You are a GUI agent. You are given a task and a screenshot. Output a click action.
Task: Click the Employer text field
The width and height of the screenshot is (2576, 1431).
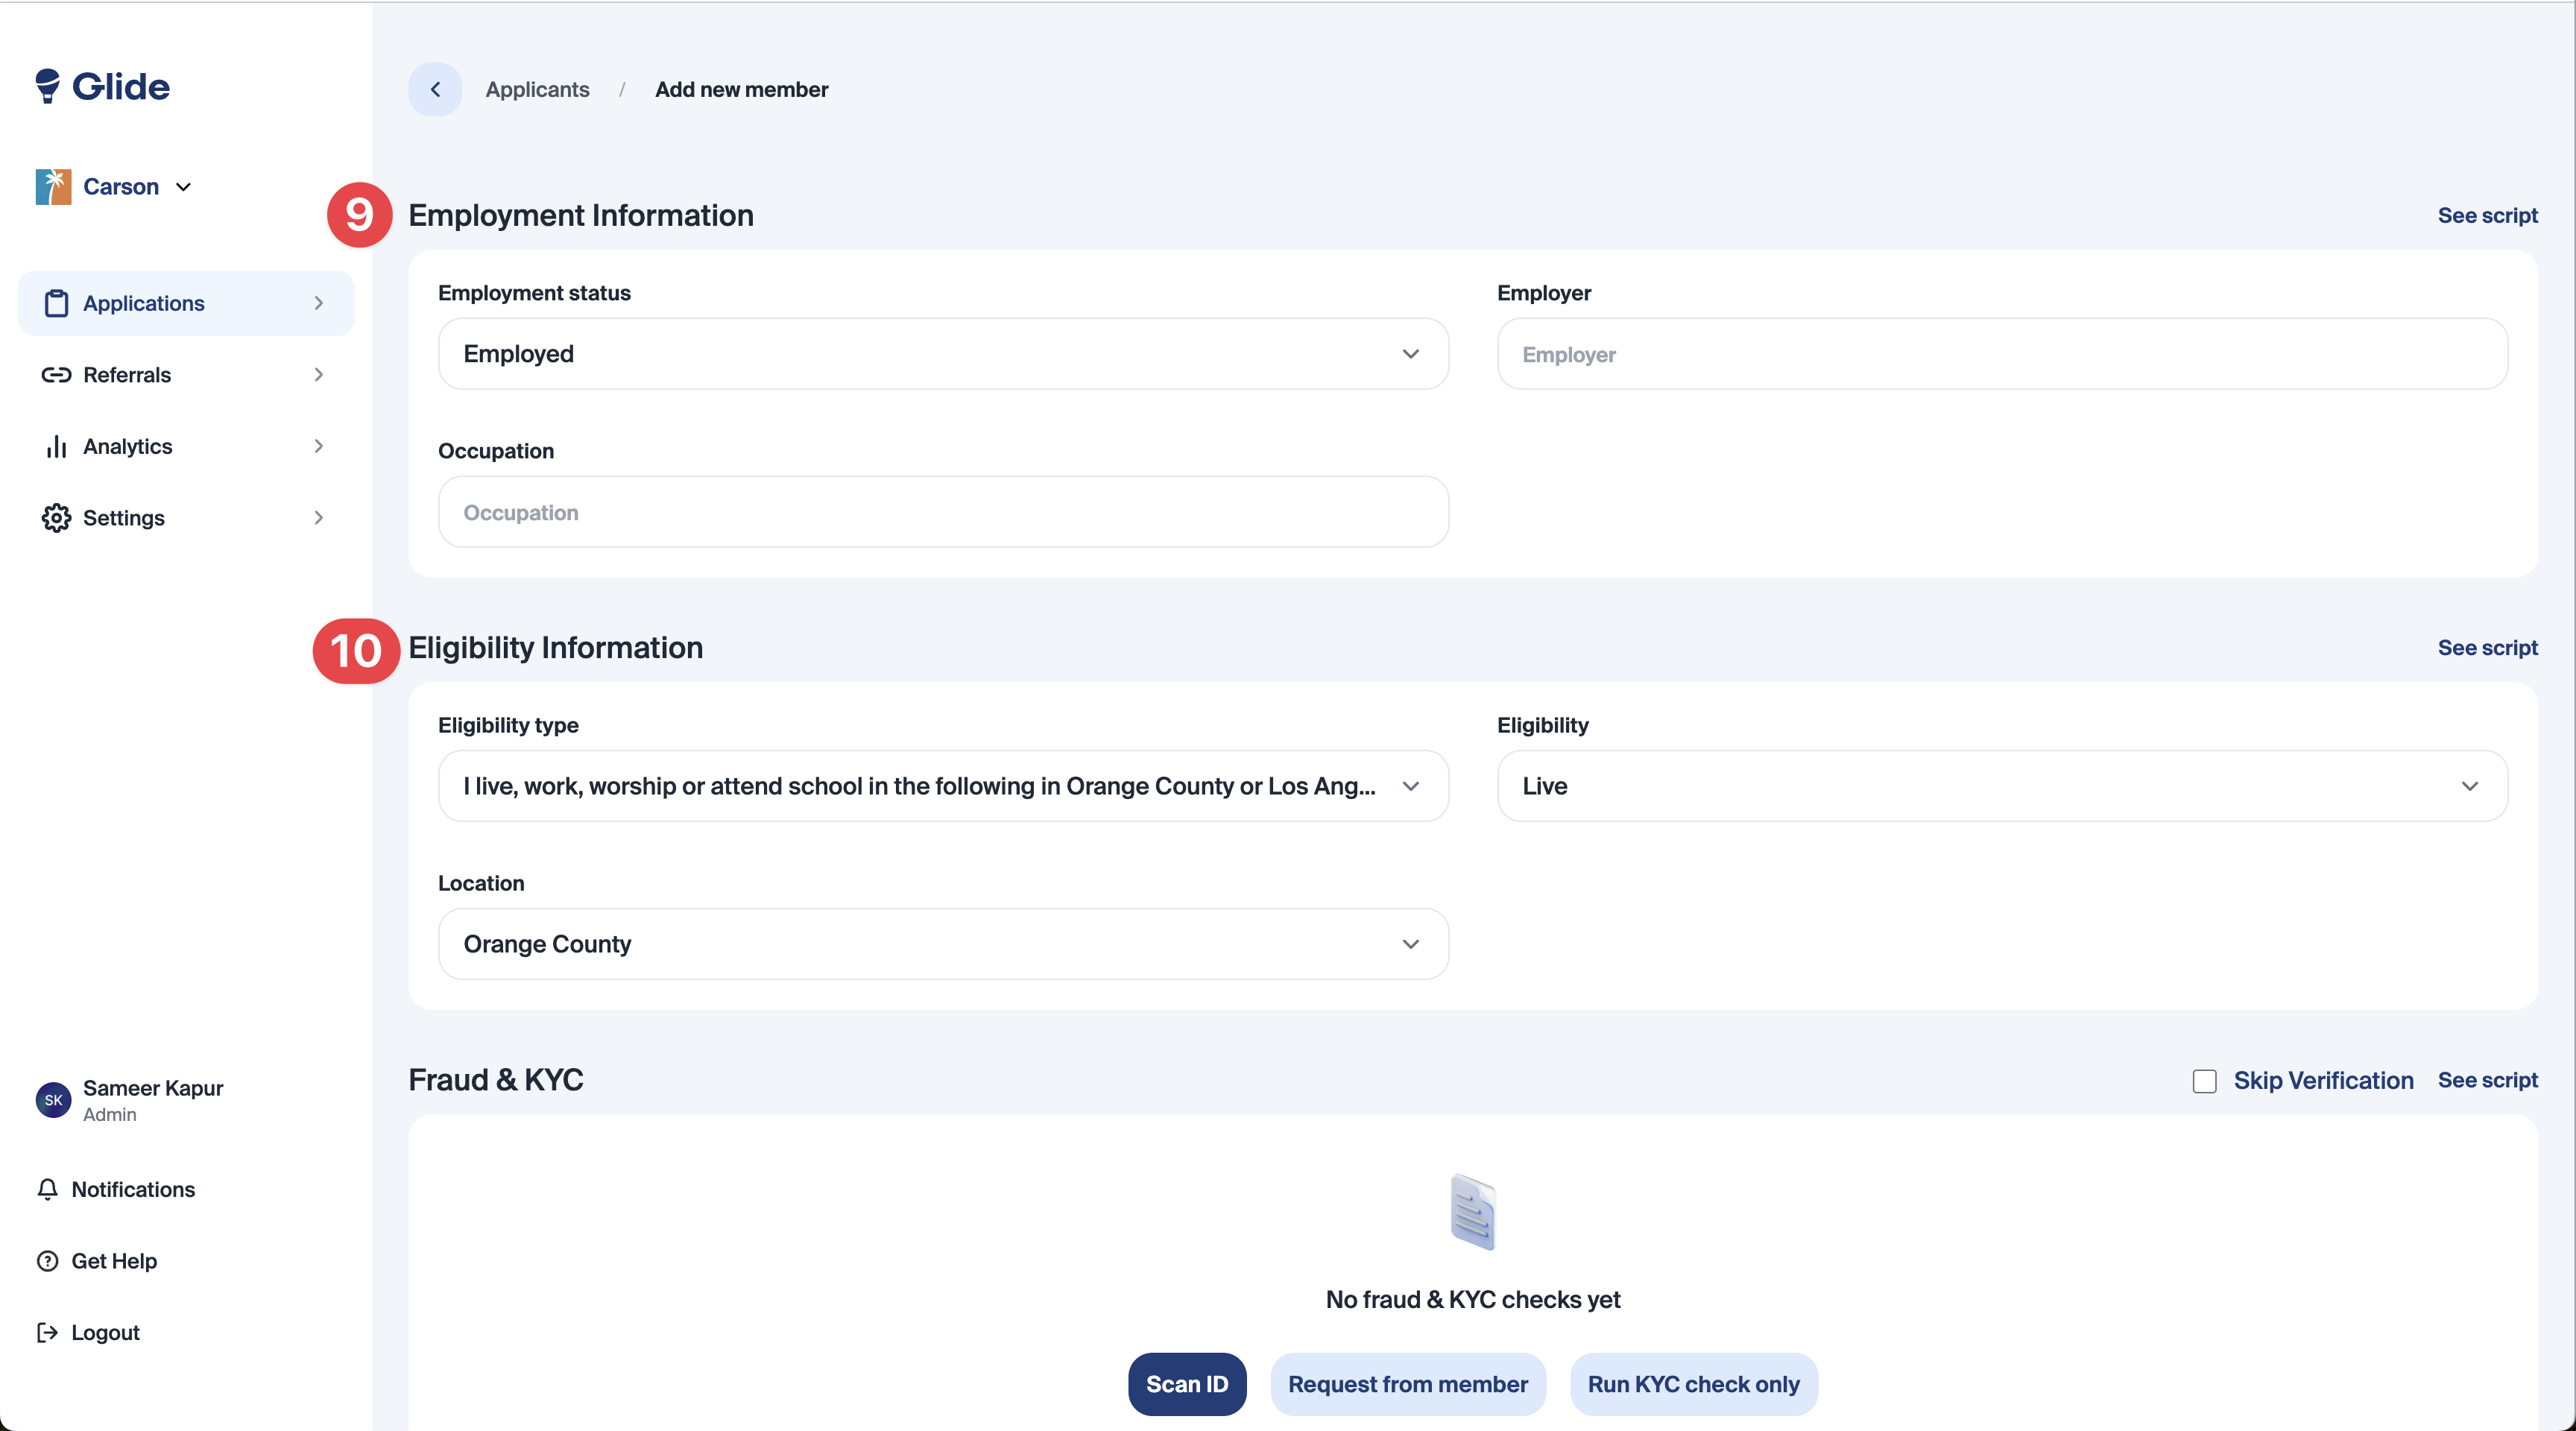tap(2001, 354)
